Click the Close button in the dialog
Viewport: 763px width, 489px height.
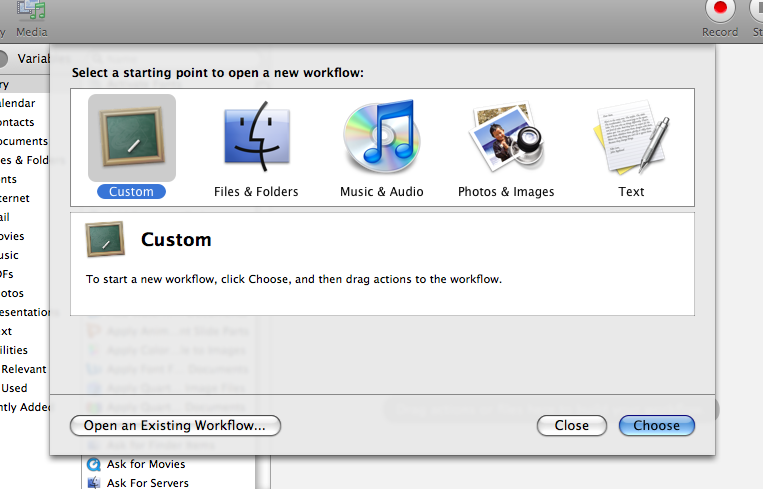tap(572, 426)
